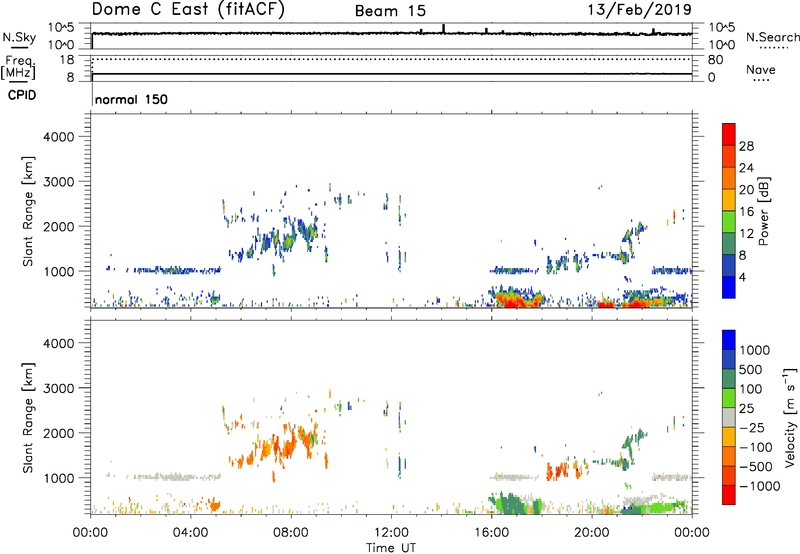The image size is (800, 554).
Task: Click the '3000' tick on the velocity panel's range axis
Action: tap(59, 388)
